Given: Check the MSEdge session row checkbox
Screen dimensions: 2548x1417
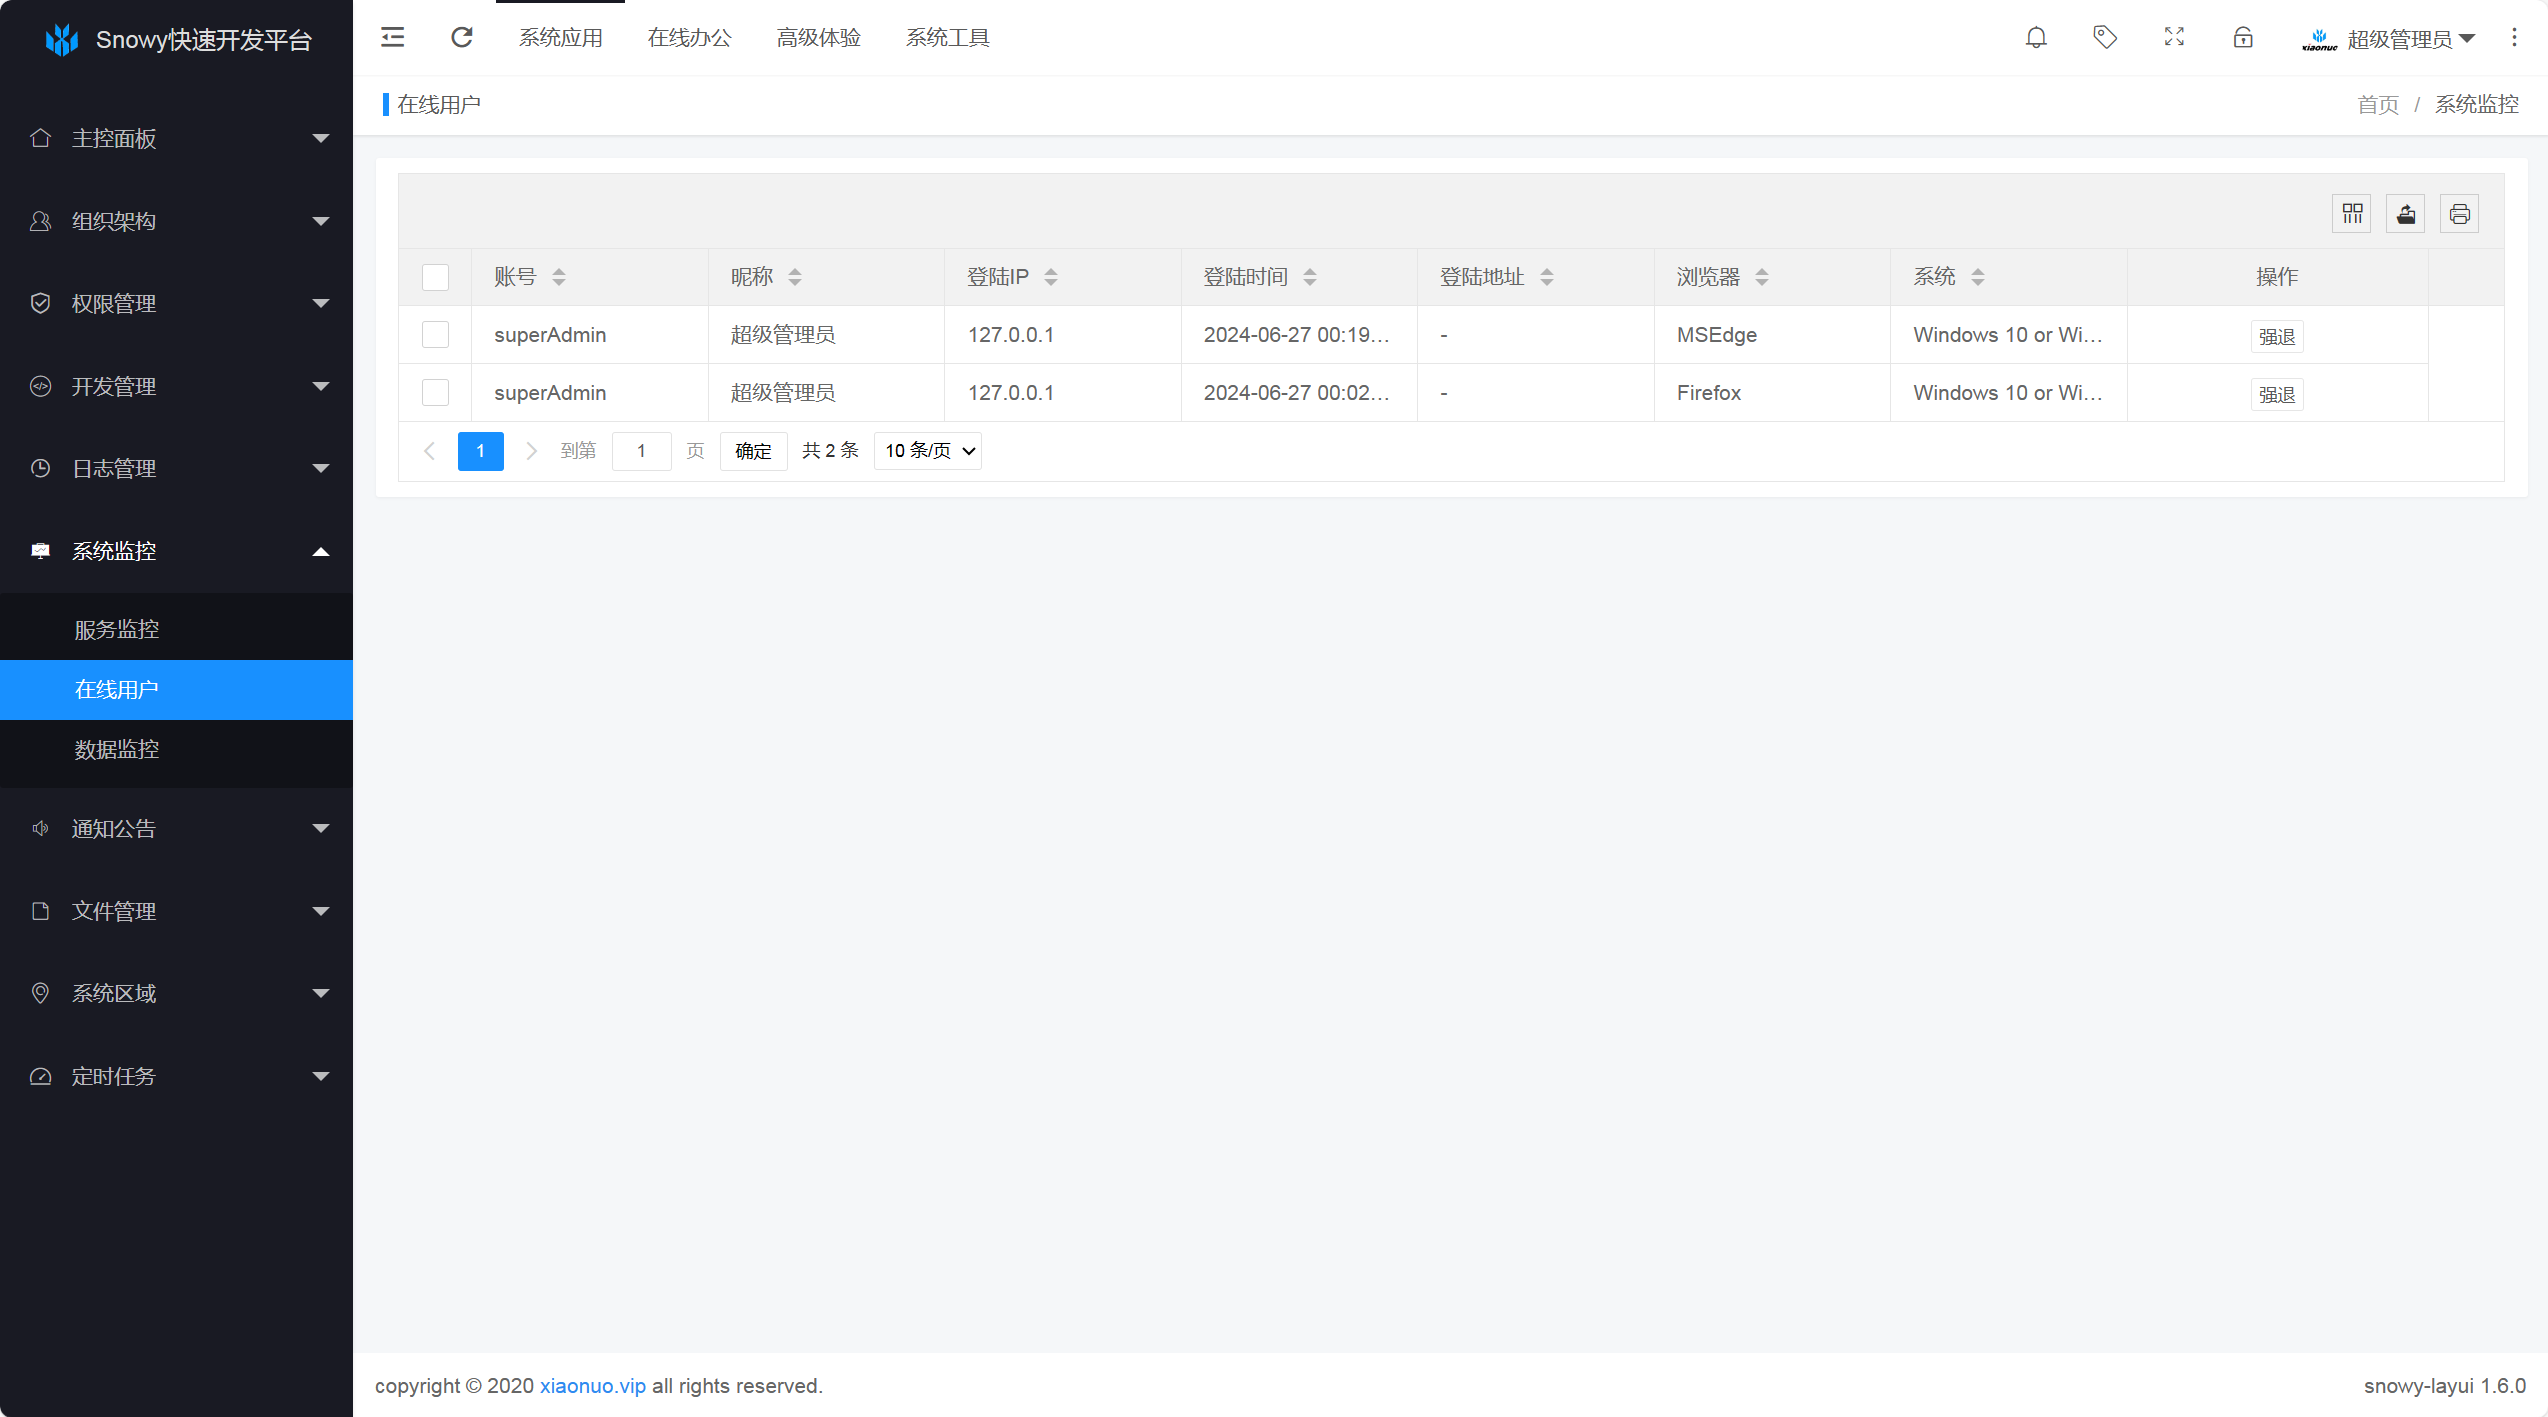Looking at the screenshot, I should 435,335.
